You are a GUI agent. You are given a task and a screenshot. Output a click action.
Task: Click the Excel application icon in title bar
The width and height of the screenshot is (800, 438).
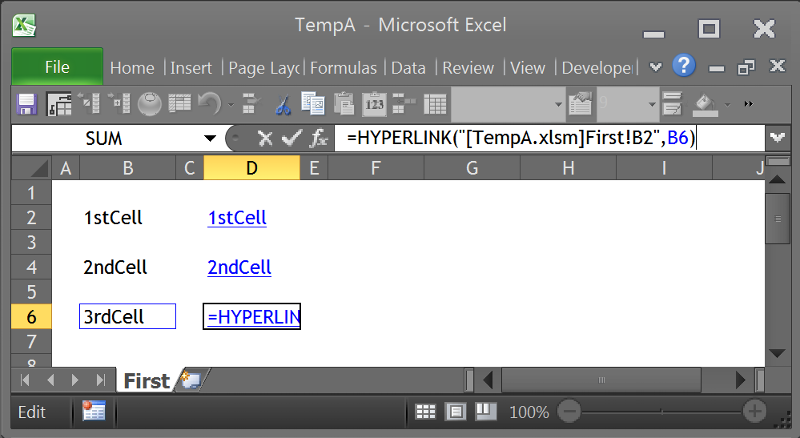click(24, 26)
